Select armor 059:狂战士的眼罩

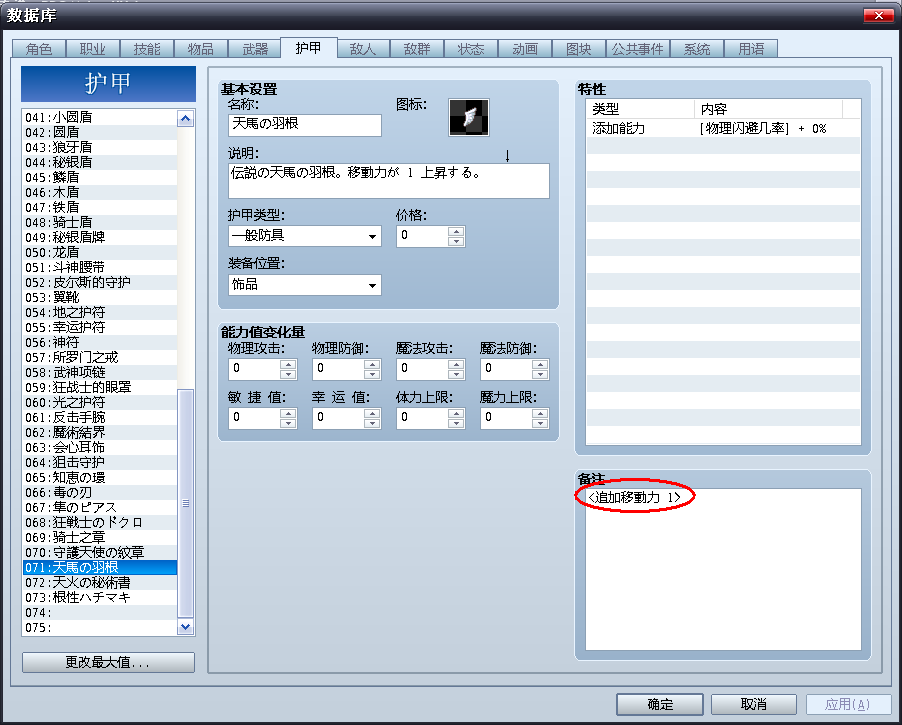point(100,387)
